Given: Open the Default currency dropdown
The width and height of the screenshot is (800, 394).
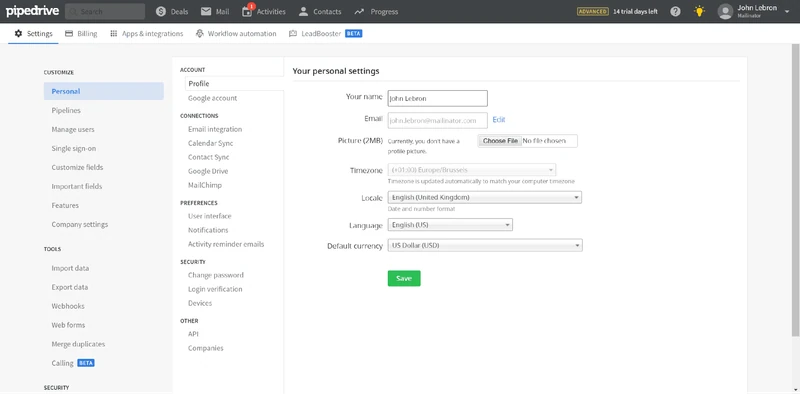Looking at the screenshot, I should pos(485,245).
